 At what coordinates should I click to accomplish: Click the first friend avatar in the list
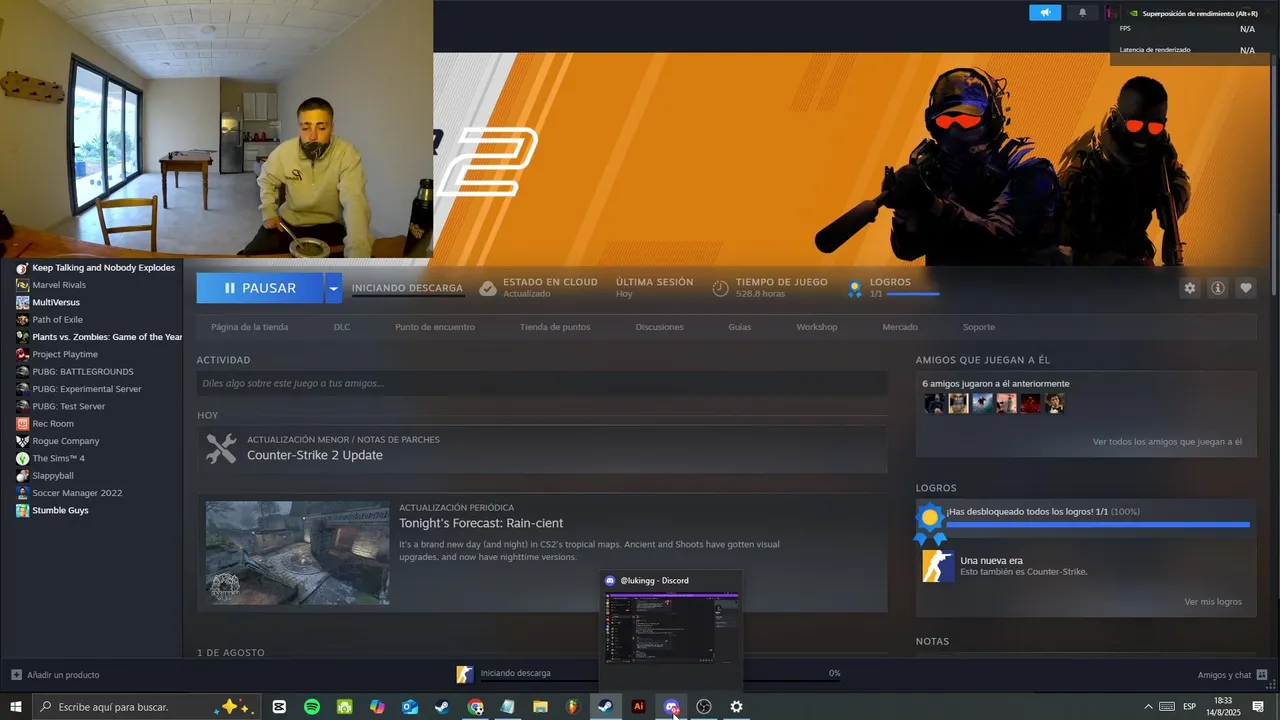tap(934, 403)
